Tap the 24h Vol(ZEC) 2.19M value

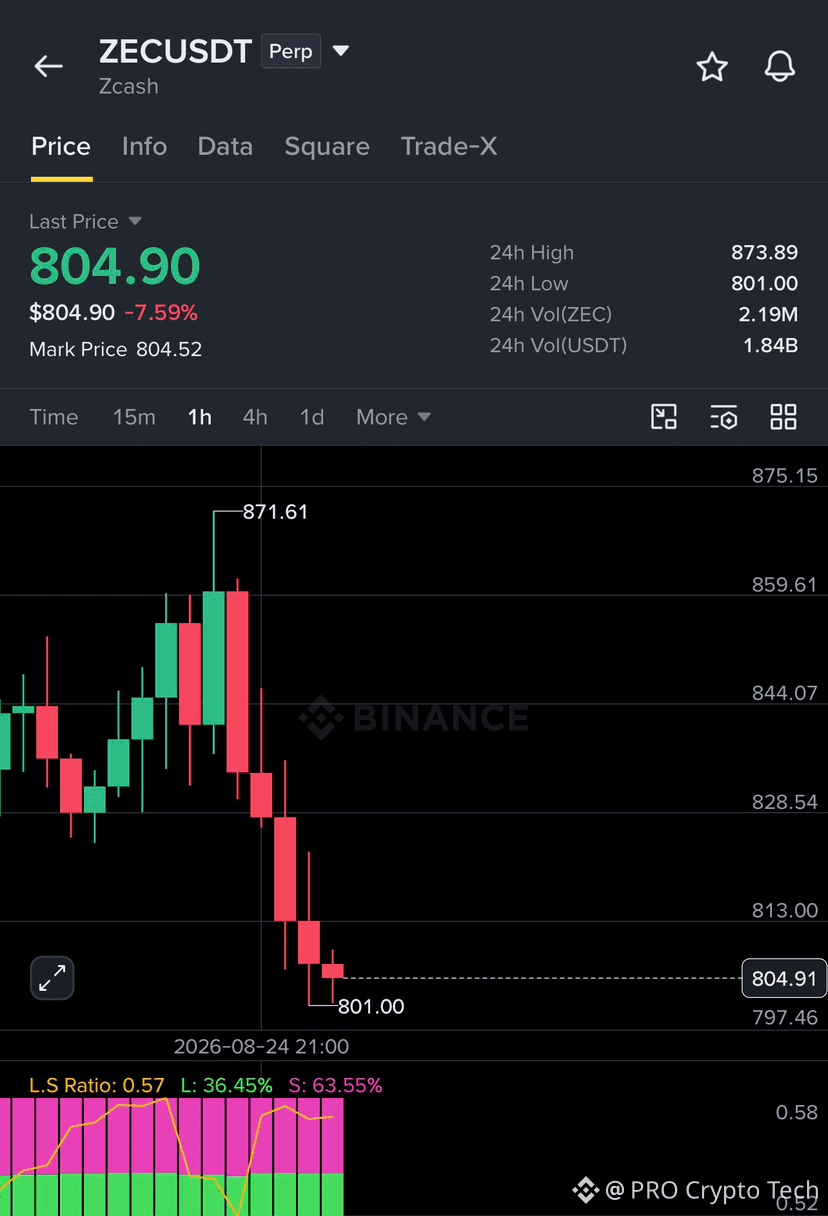(x=768, y=314)
